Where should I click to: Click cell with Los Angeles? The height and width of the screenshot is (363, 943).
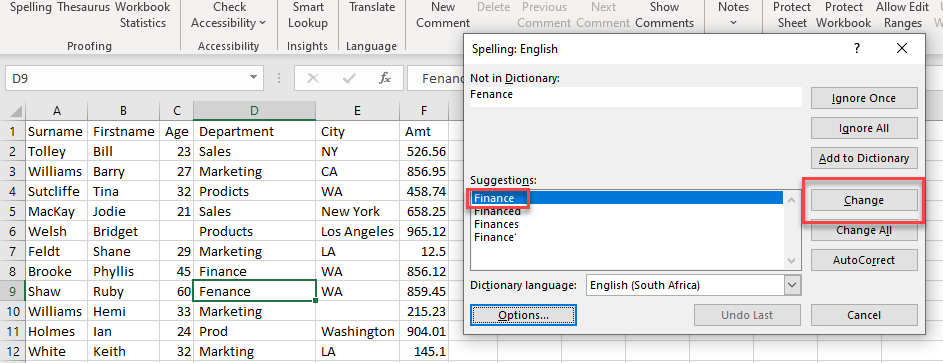click(357, 231)
